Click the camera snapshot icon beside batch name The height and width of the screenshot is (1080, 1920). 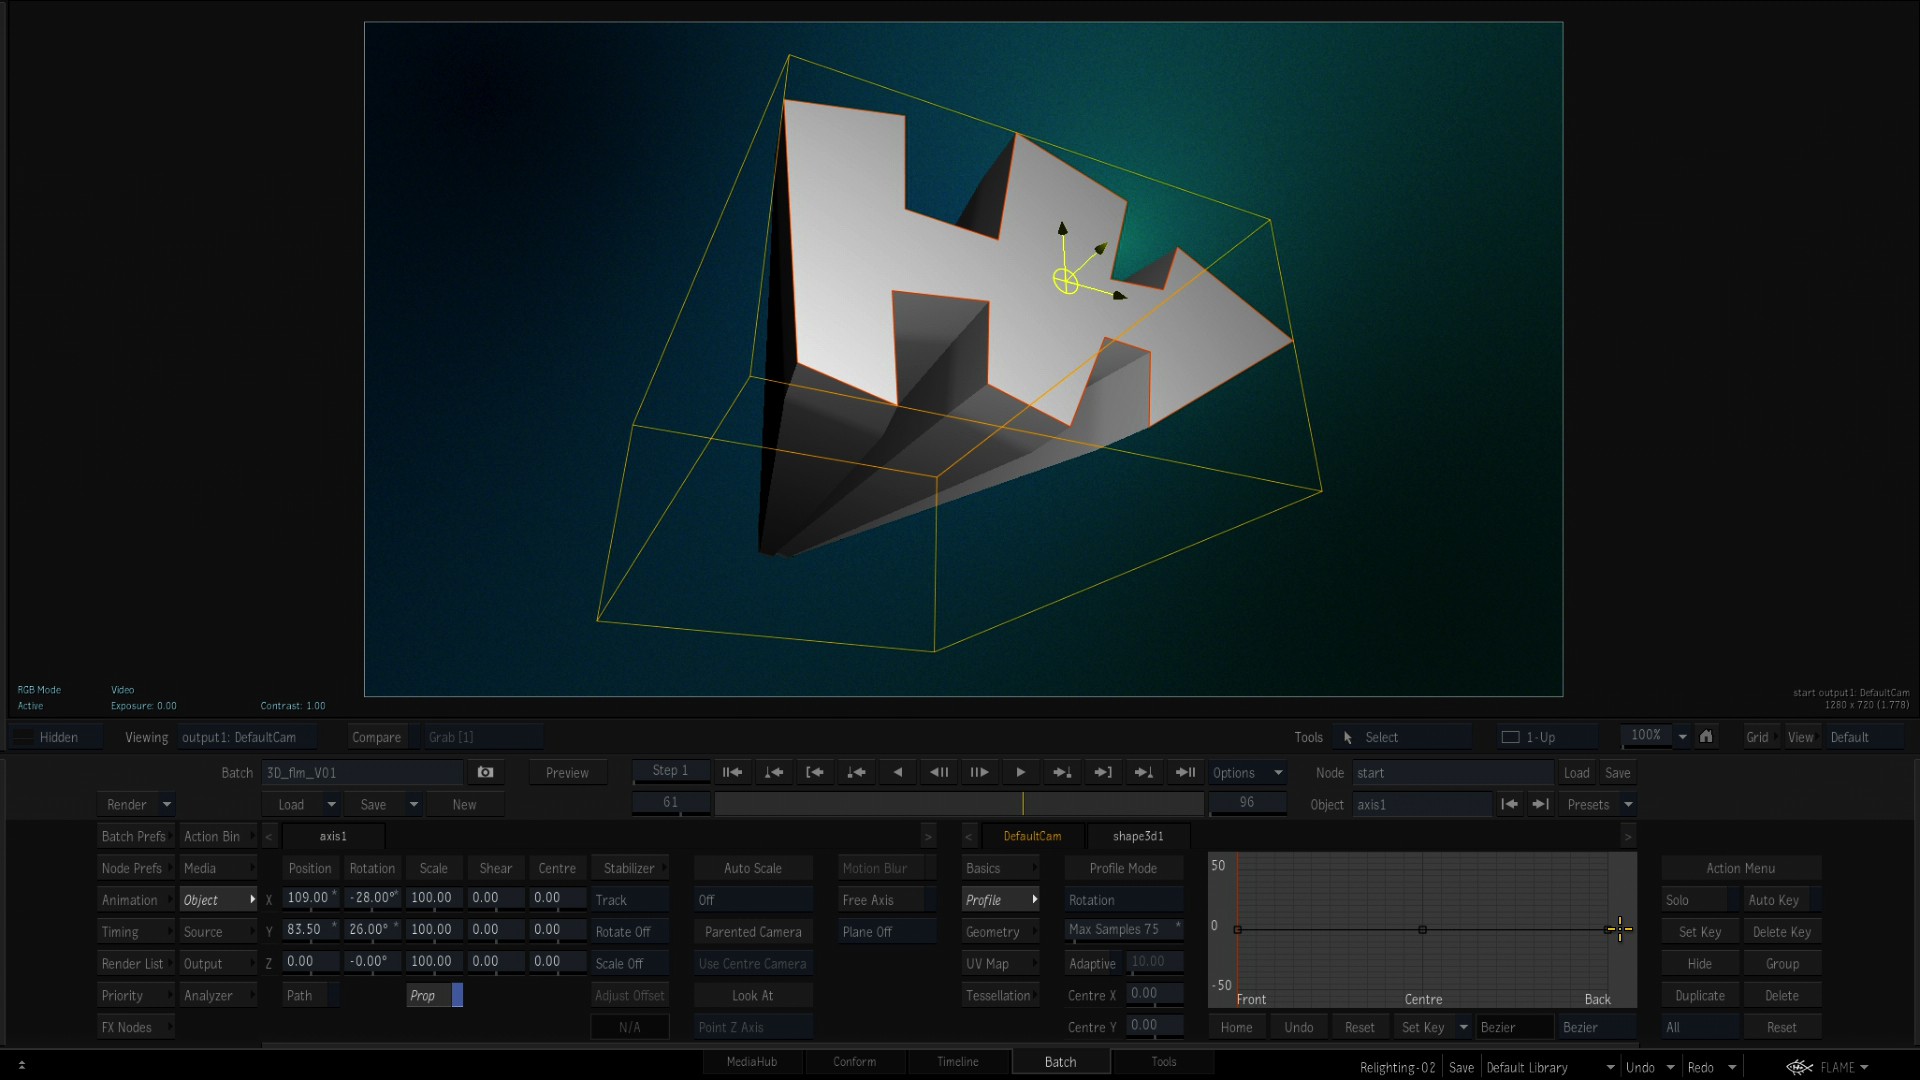485,772
